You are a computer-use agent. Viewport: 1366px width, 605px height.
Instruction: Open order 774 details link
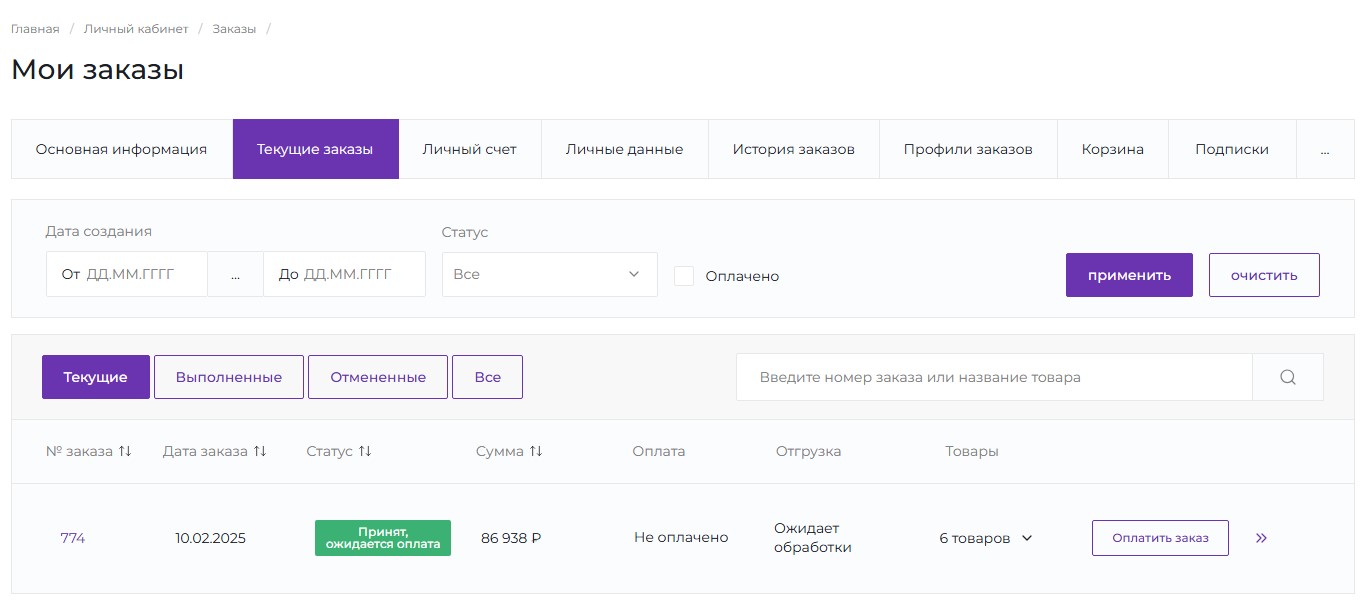click(x=73, y=537)
